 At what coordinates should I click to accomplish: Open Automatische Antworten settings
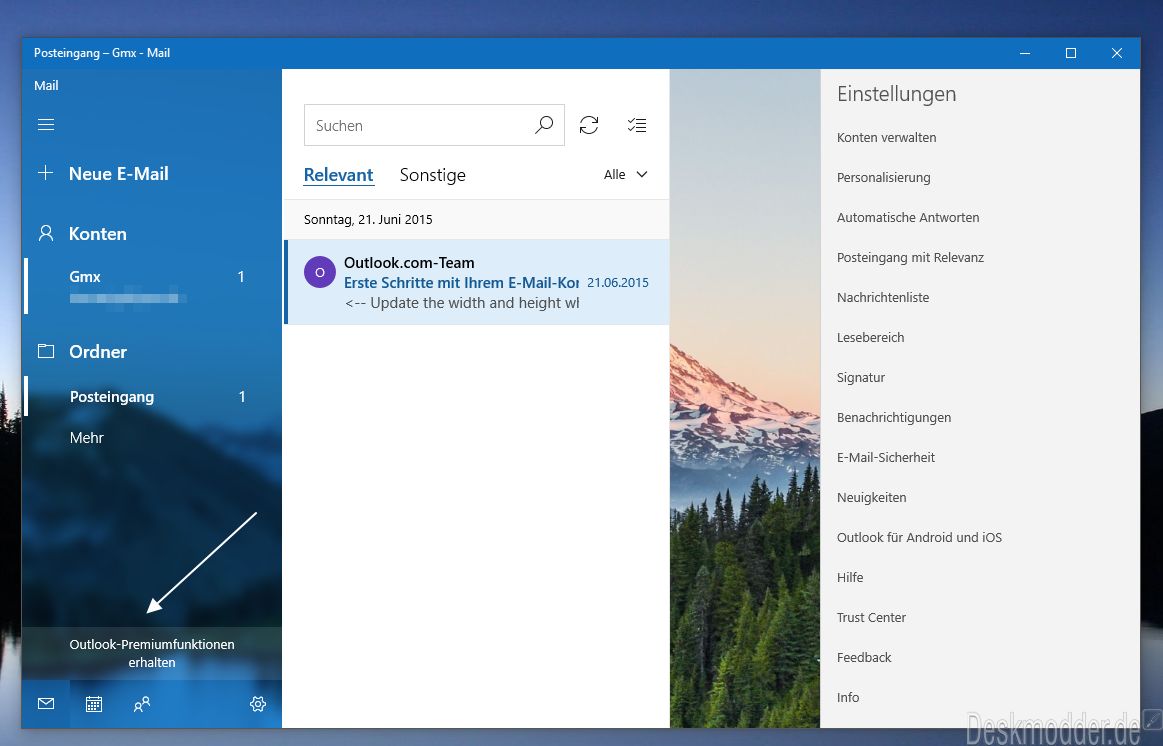pos(908,217)
